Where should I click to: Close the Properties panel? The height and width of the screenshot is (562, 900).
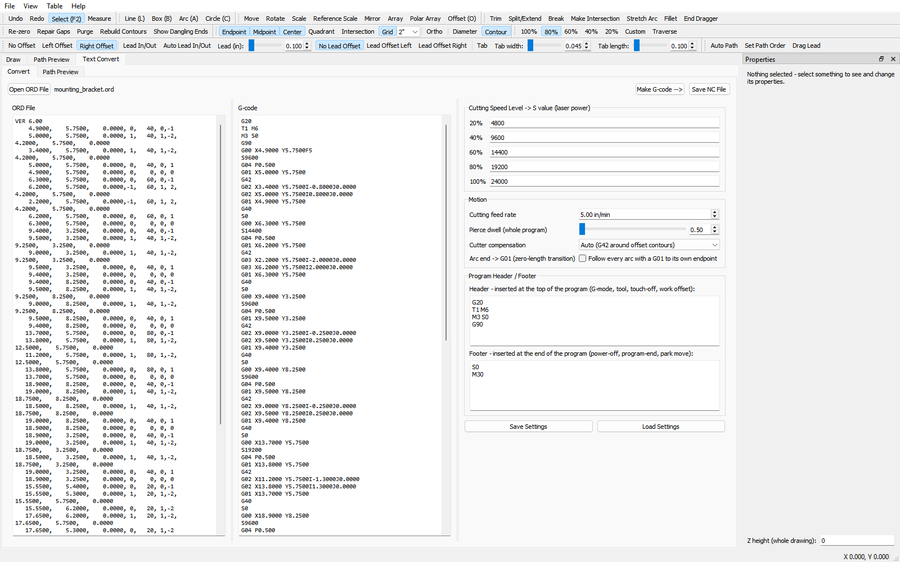point(893,59)
